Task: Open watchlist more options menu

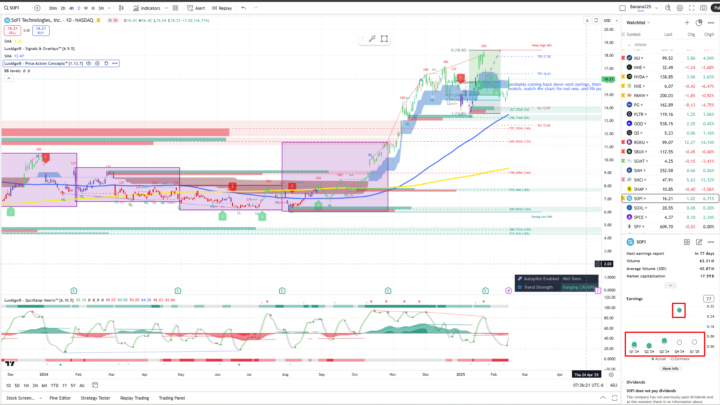Action: (711, 22)
